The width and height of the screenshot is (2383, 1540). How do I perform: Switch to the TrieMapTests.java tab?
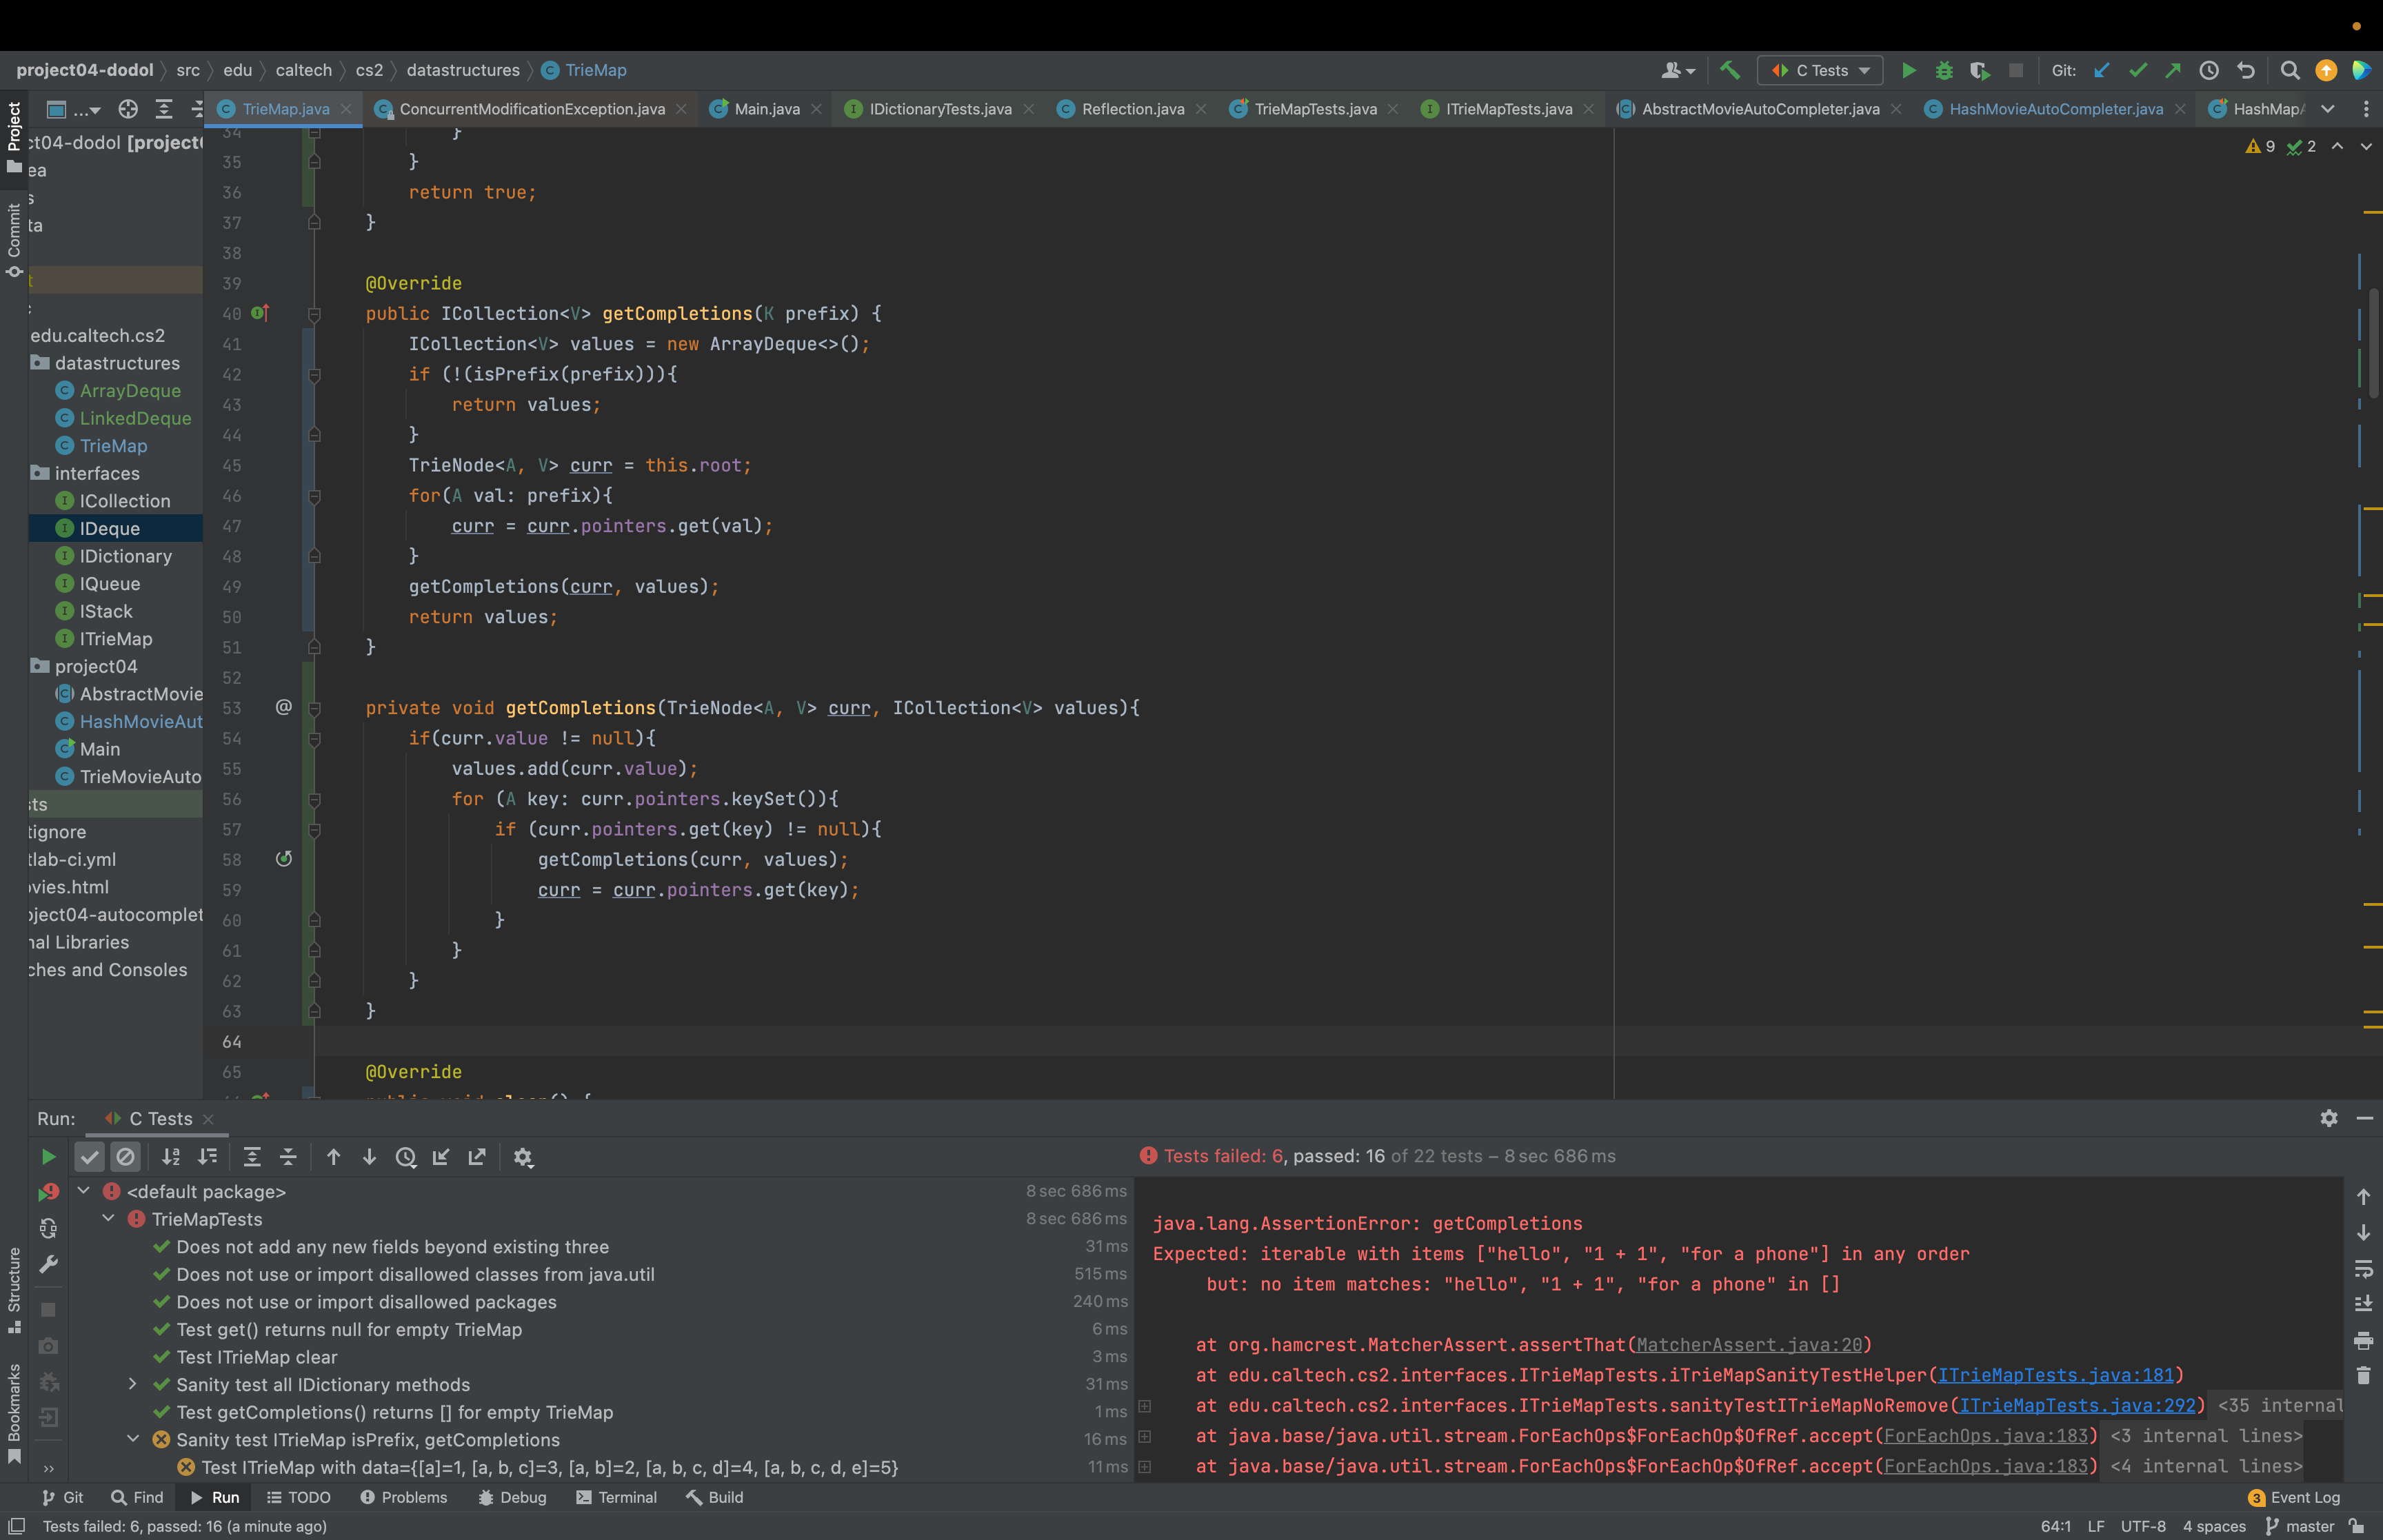pos(1314,109)
